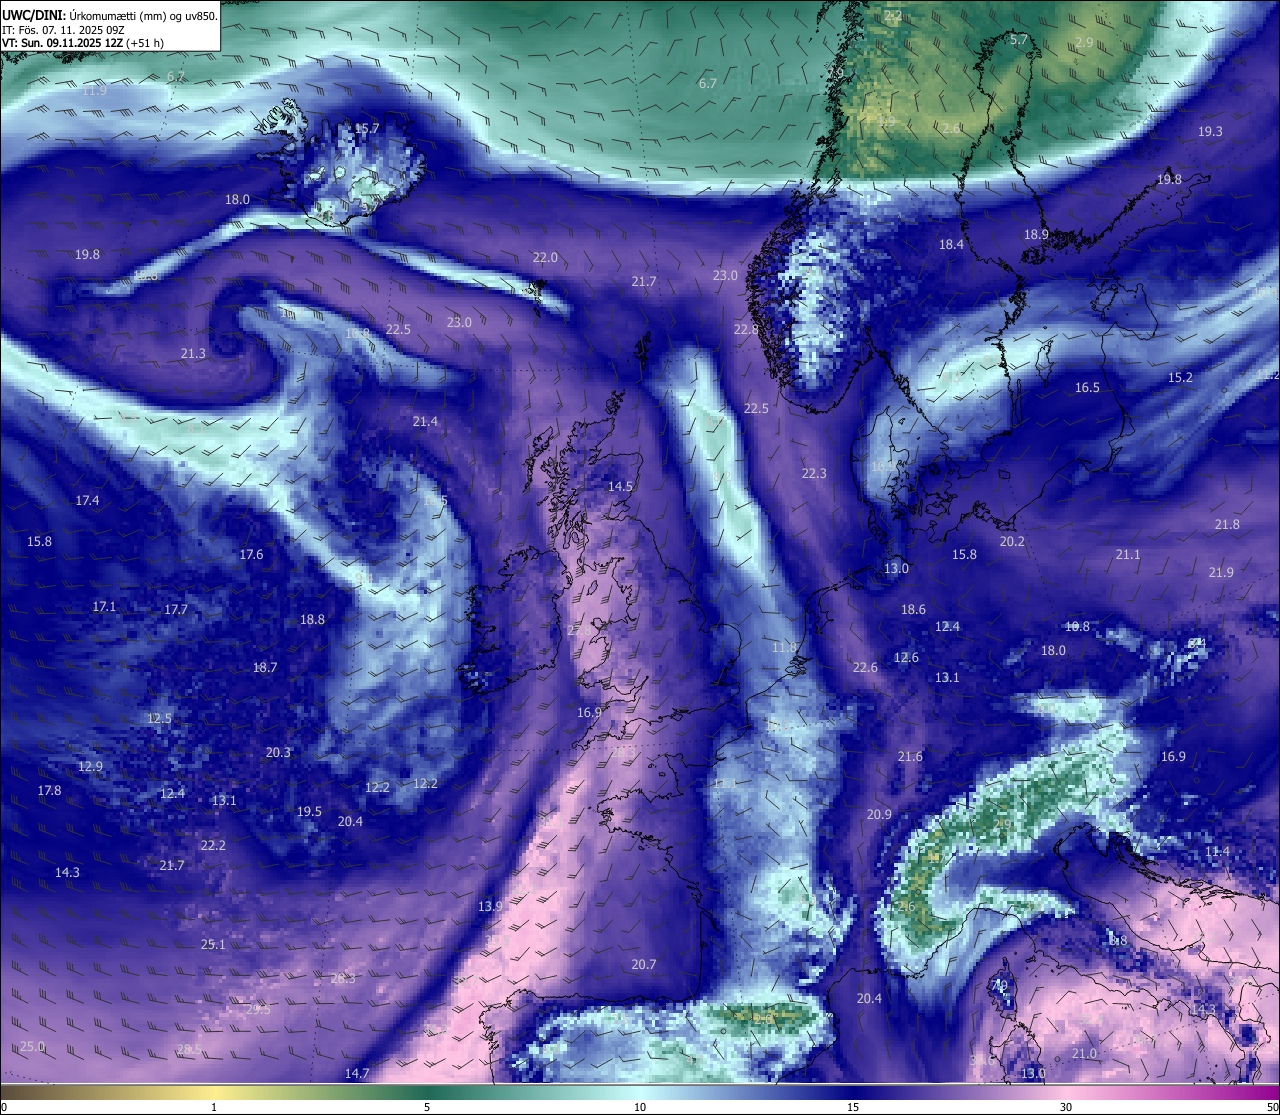The image size is (1280, 1115).
Task: Click the 18.7 value label
Action: [265, 667]
